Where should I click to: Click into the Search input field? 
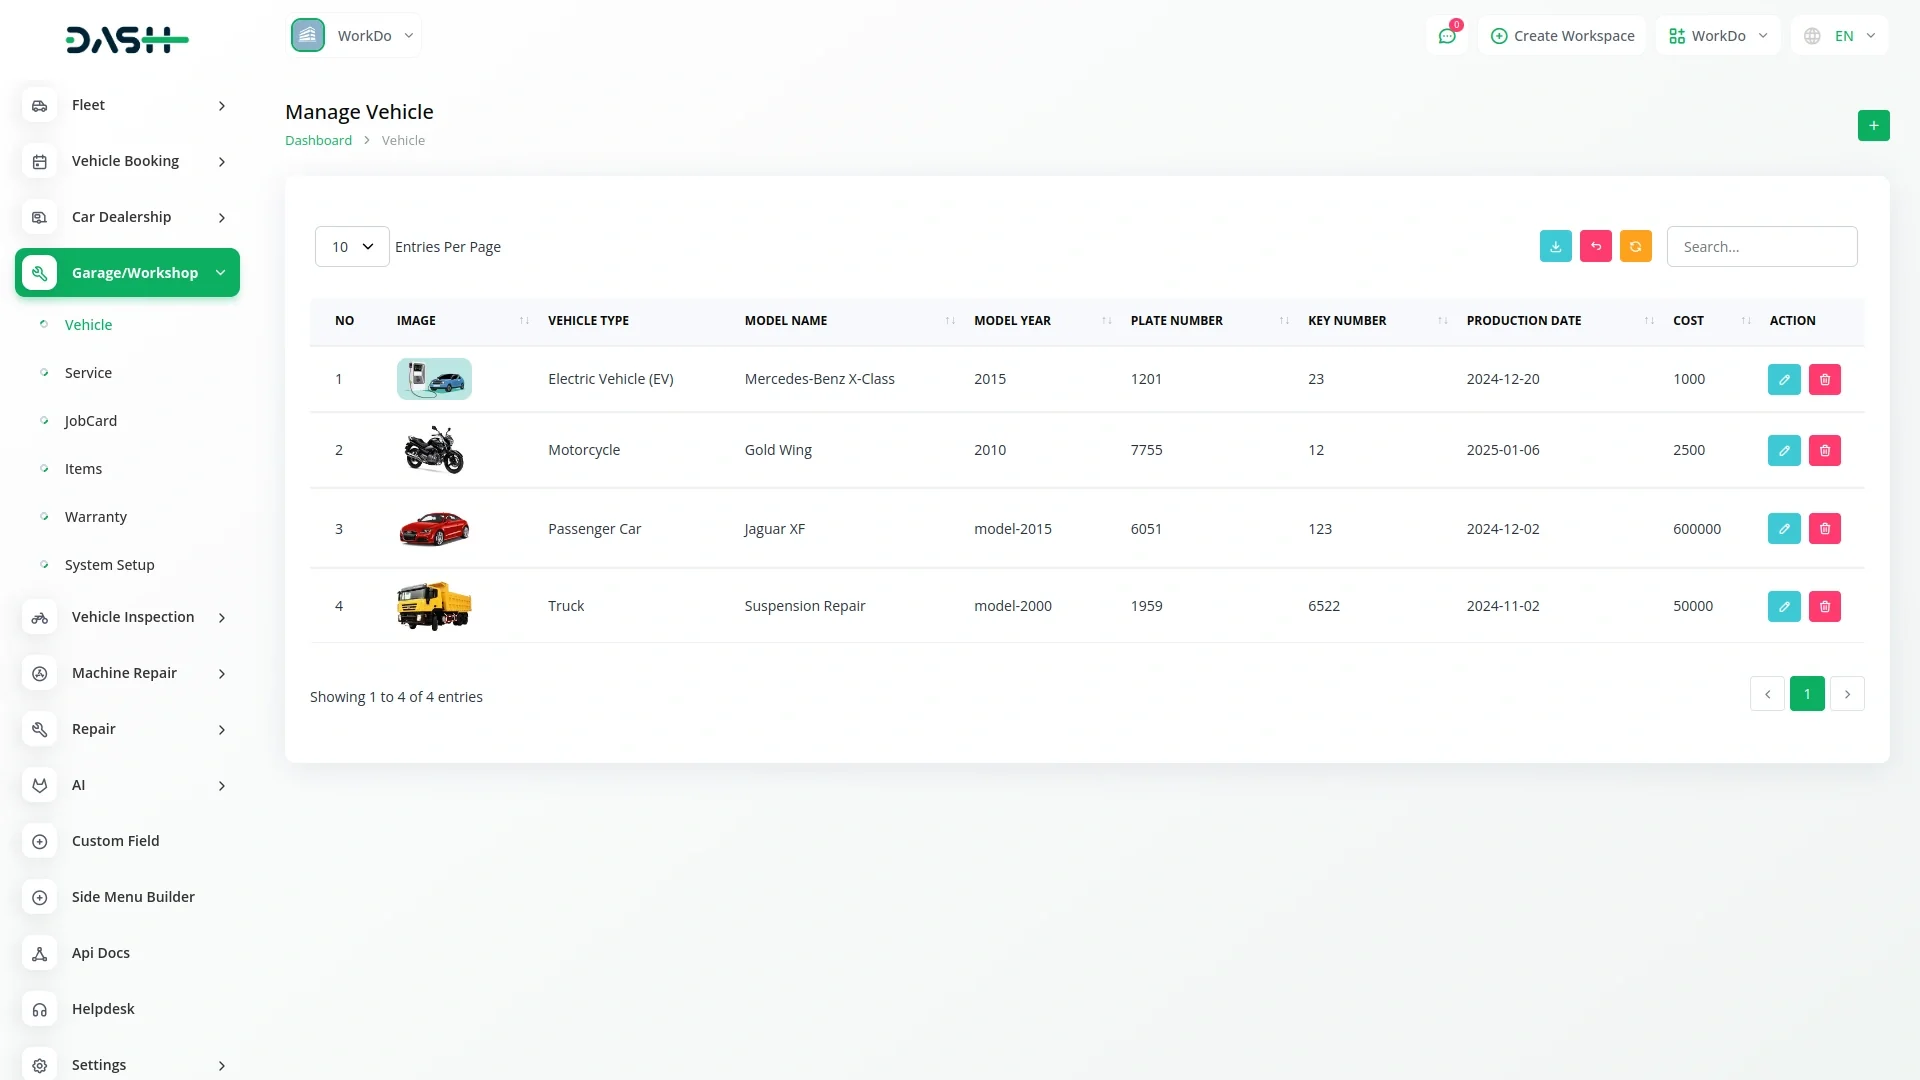[x=1761, y=246]
